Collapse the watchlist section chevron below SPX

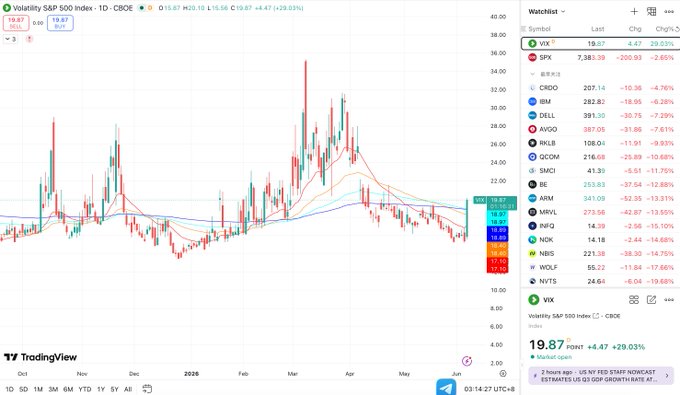533,74
